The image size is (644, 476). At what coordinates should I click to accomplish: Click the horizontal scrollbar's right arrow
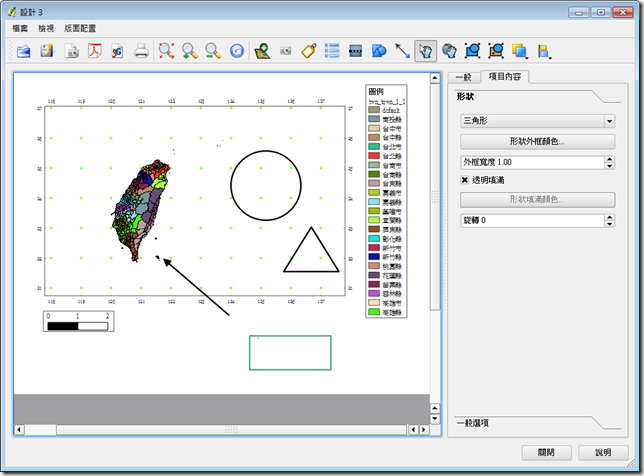[424, 430]
